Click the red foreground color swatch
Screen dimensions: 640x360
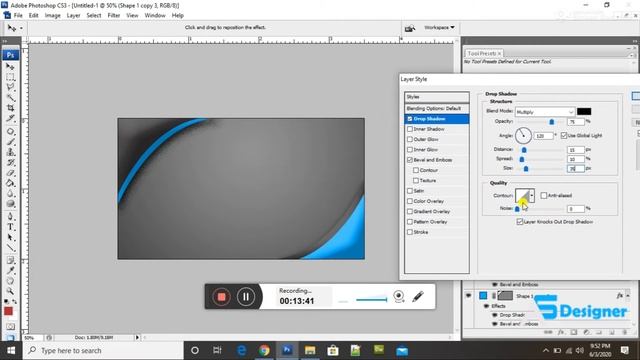point(8,311)
